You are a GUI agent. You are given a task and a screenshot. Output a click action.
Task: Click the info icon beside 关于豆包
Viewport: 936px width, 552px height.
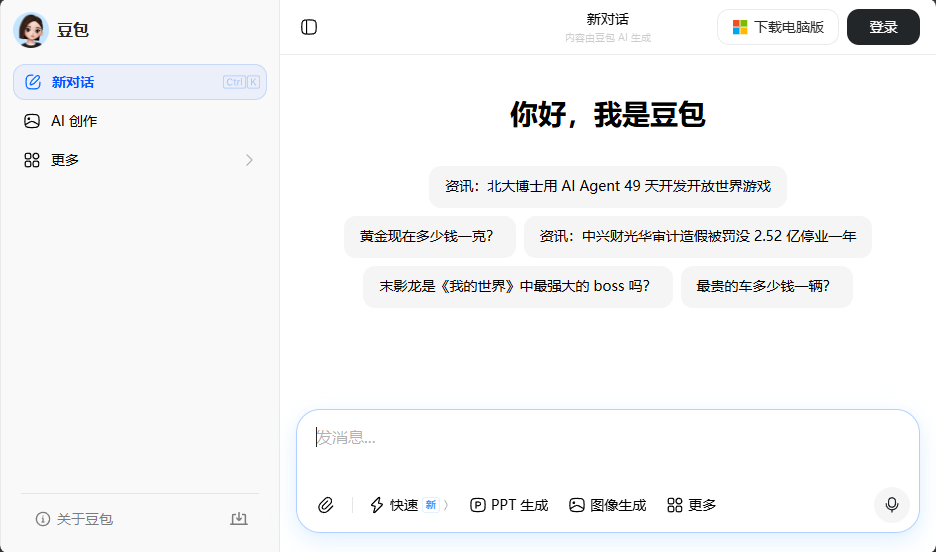pos(43,519)
